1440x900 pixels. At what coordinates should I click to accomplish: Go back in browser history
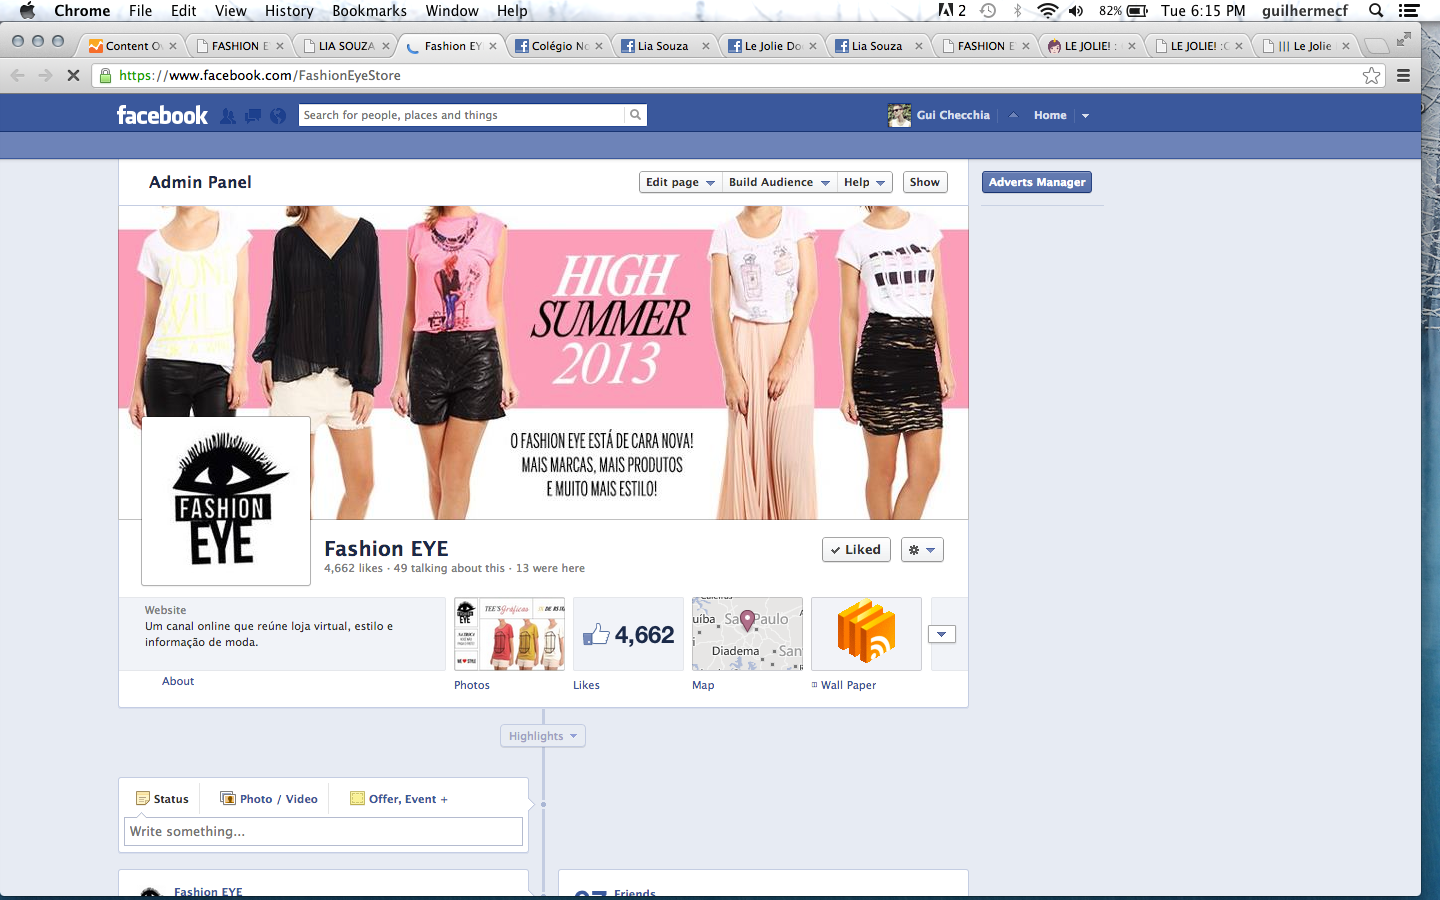pos(17,75)
